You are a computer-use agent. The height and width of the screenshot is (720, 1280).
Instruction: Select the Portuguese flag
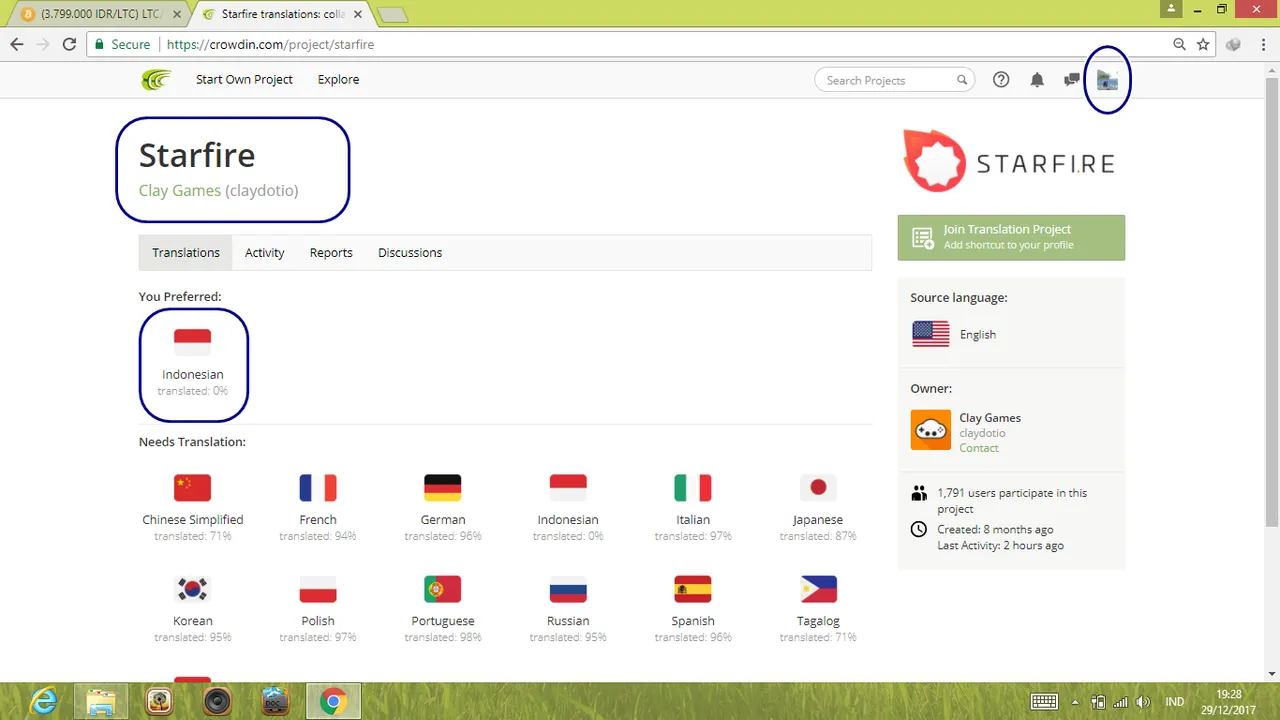click(443, 589)
